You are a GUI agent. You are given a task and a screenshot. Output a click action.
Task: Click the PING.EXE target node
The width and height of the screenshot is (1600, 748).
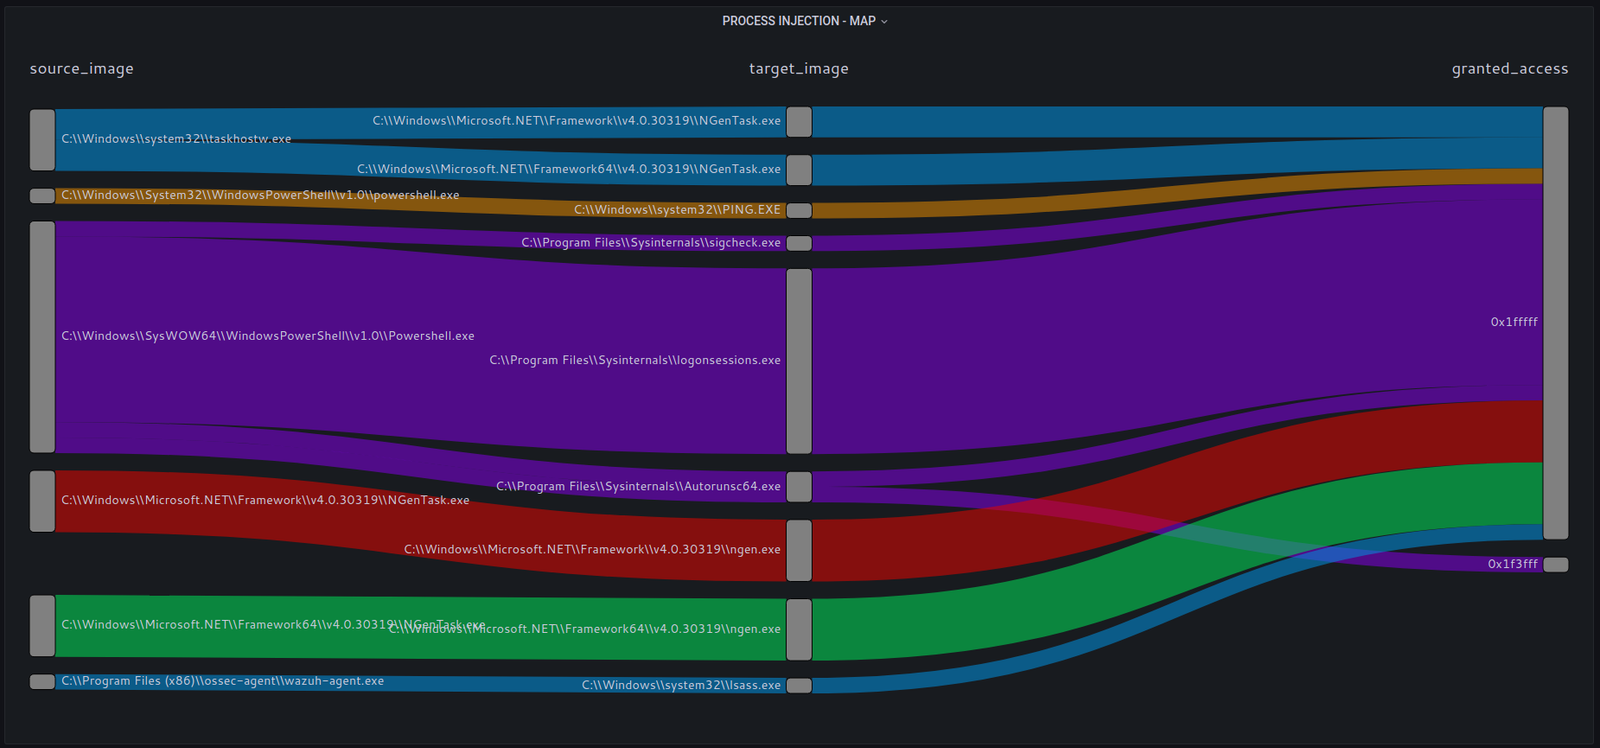click(x=799, y=210)
